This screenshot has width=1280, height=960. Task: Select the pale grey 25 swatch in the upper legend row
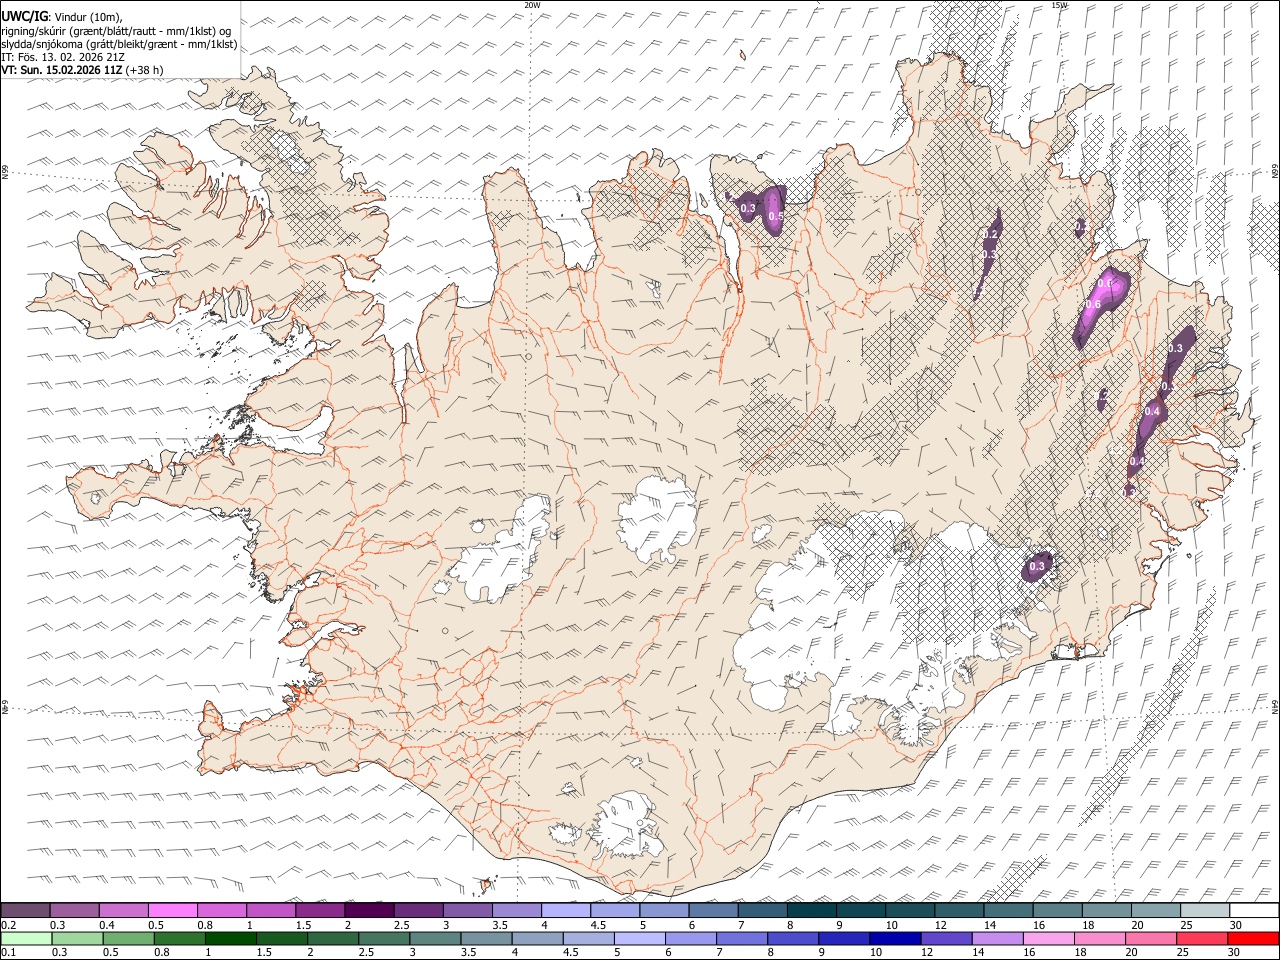click(1205, 911)
